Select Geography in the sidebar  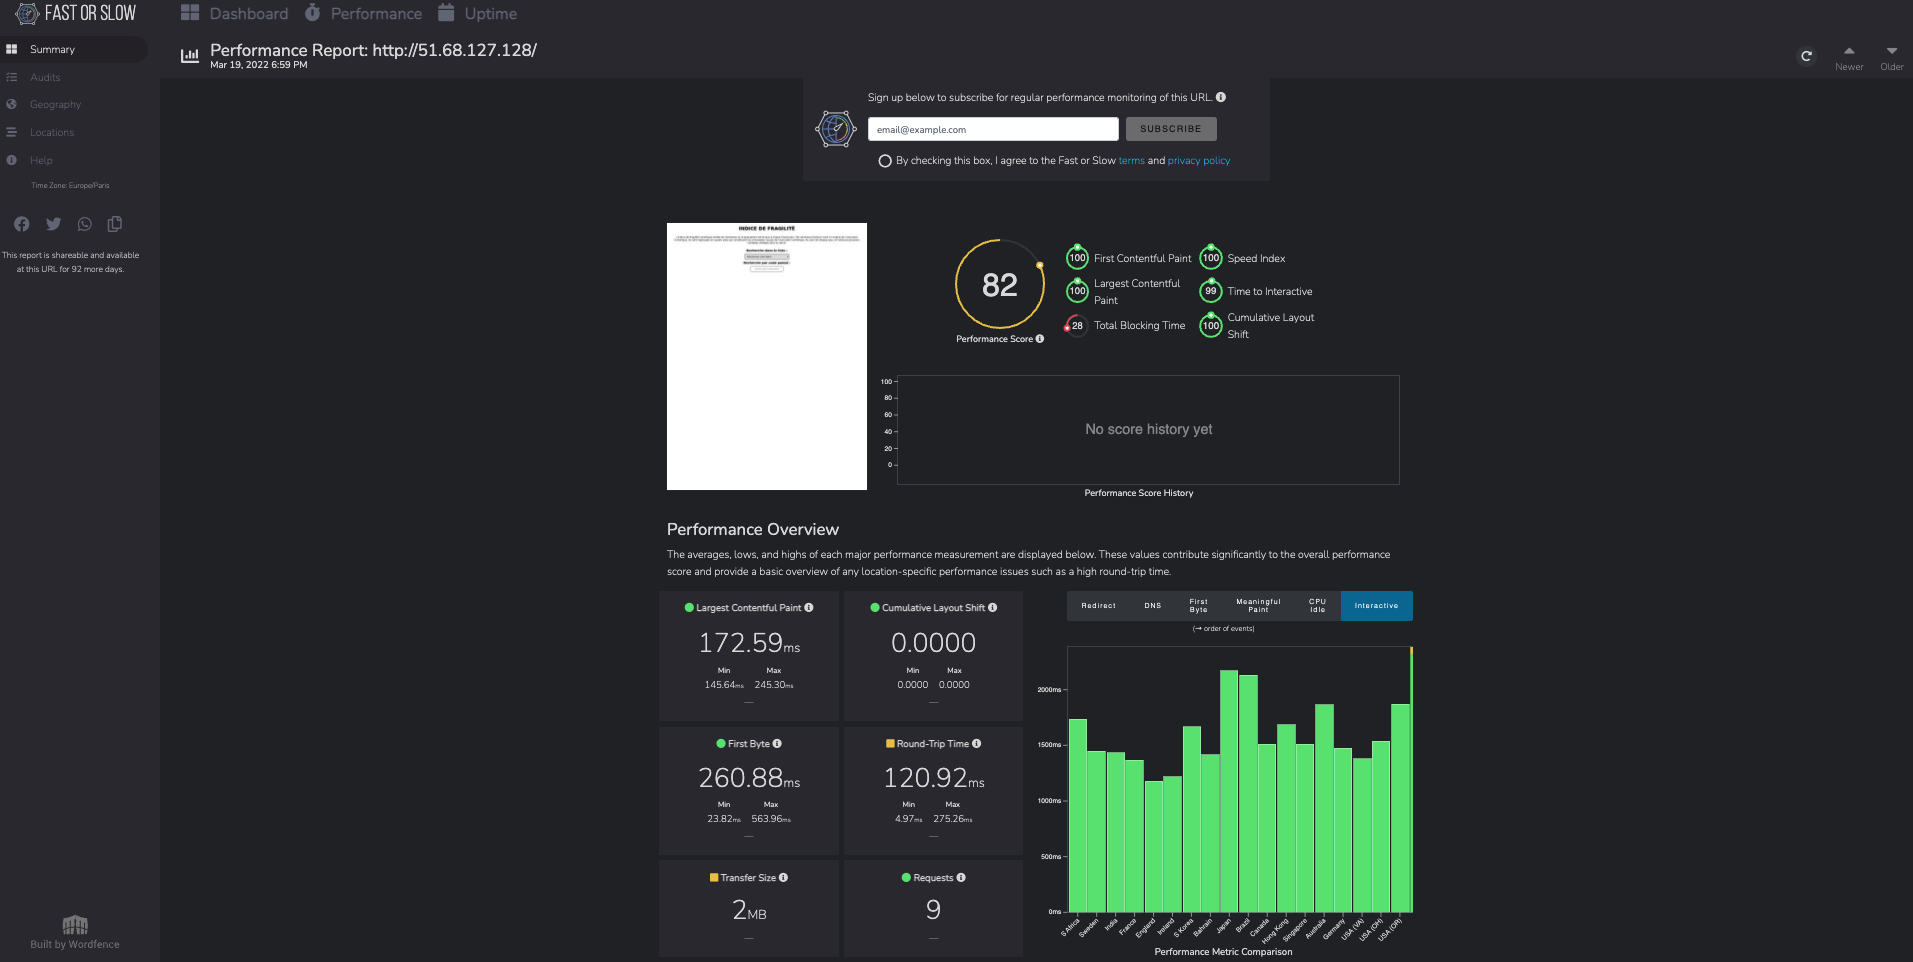55,104
